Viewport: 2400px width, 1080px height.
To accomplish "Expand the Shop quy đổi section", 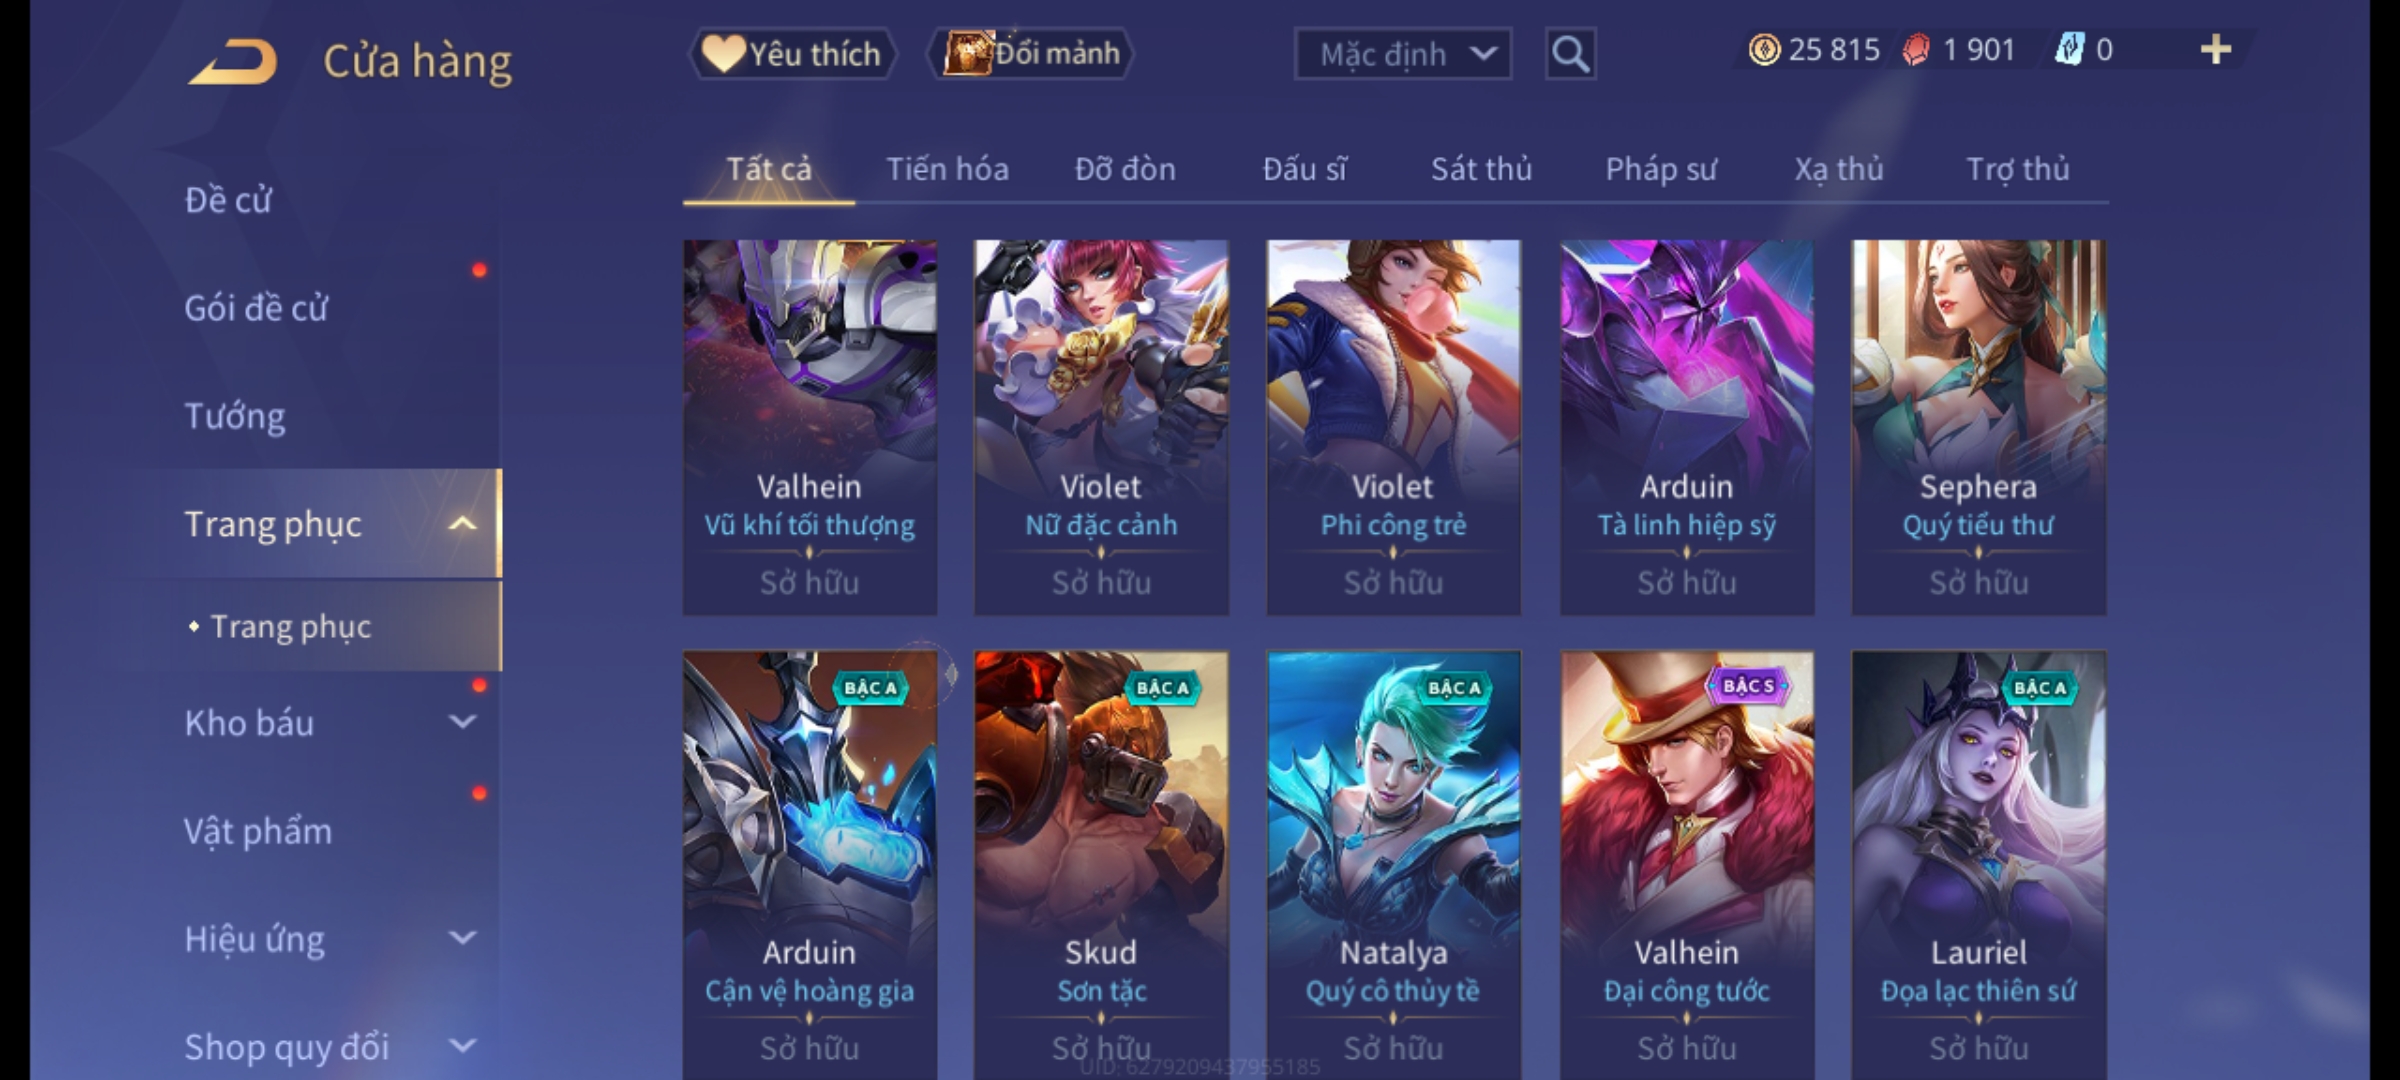I will click(x=462, y=1046).
